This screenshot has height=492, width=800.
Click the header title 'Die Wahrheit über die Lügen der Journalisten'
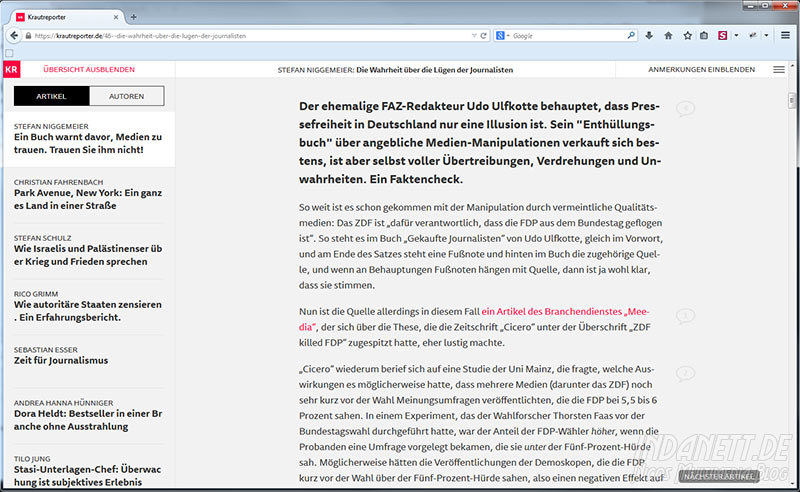pyautogui.click(x=435, y=70)
